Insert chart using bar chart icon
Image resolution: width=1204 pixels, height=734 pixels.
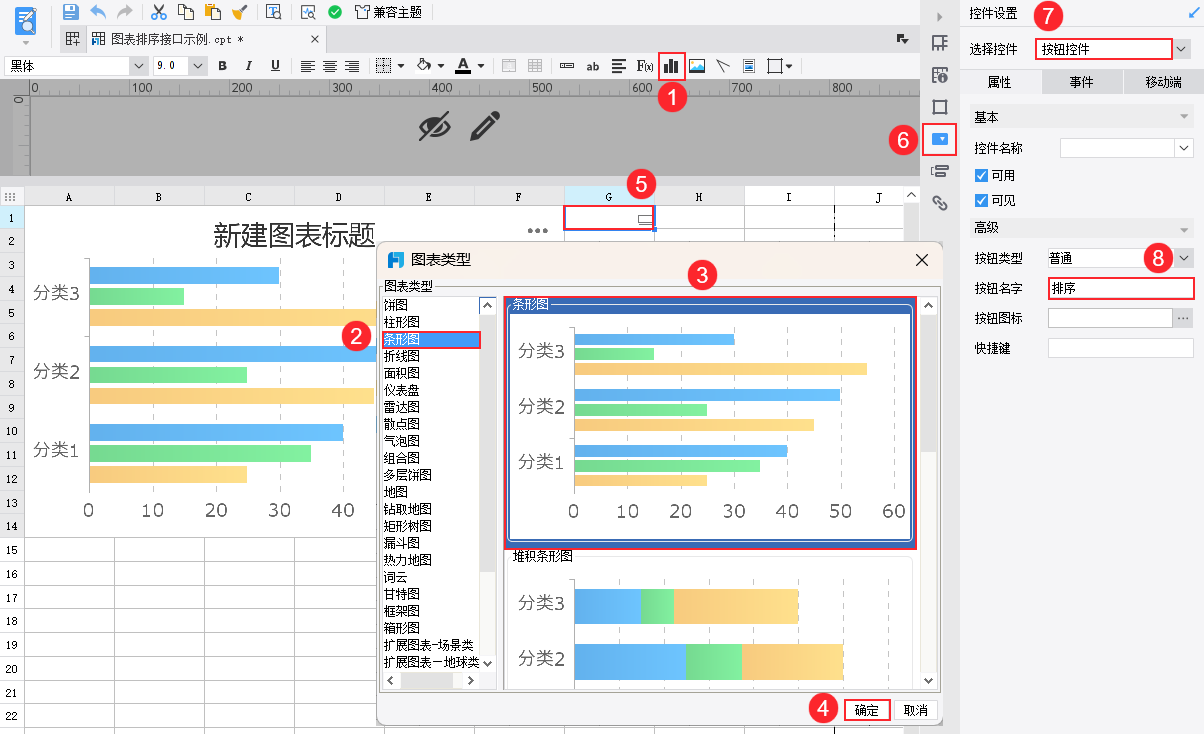point(671,66)
